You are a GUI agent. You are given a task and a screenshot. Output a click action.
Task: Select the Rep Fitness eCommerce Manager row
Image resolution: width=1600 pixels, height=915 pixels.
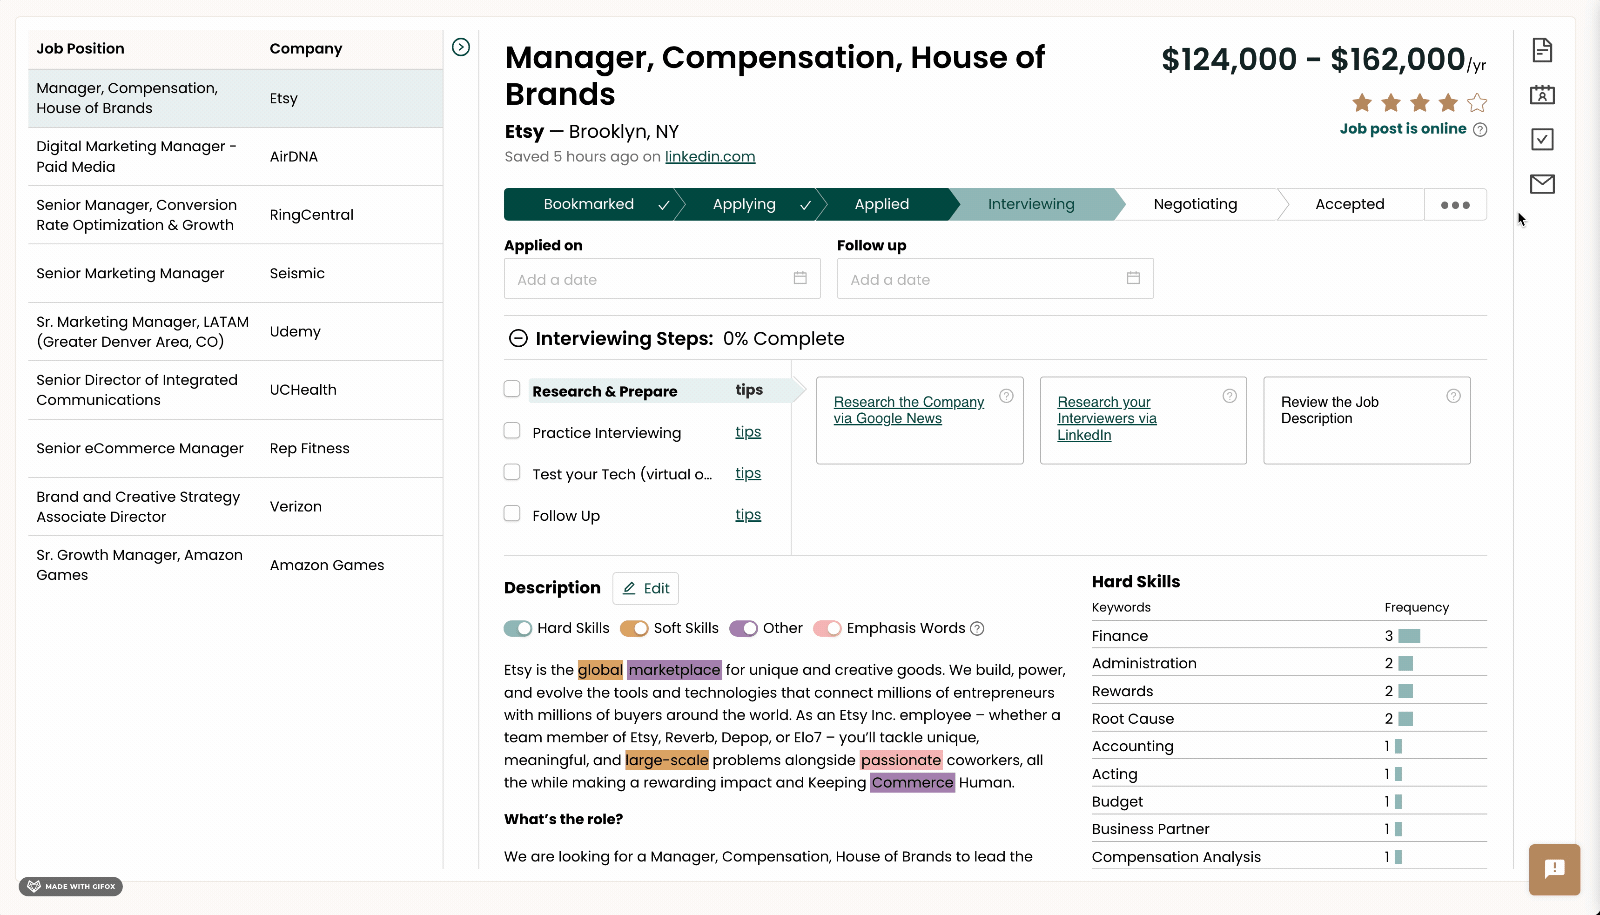(235, 448)
